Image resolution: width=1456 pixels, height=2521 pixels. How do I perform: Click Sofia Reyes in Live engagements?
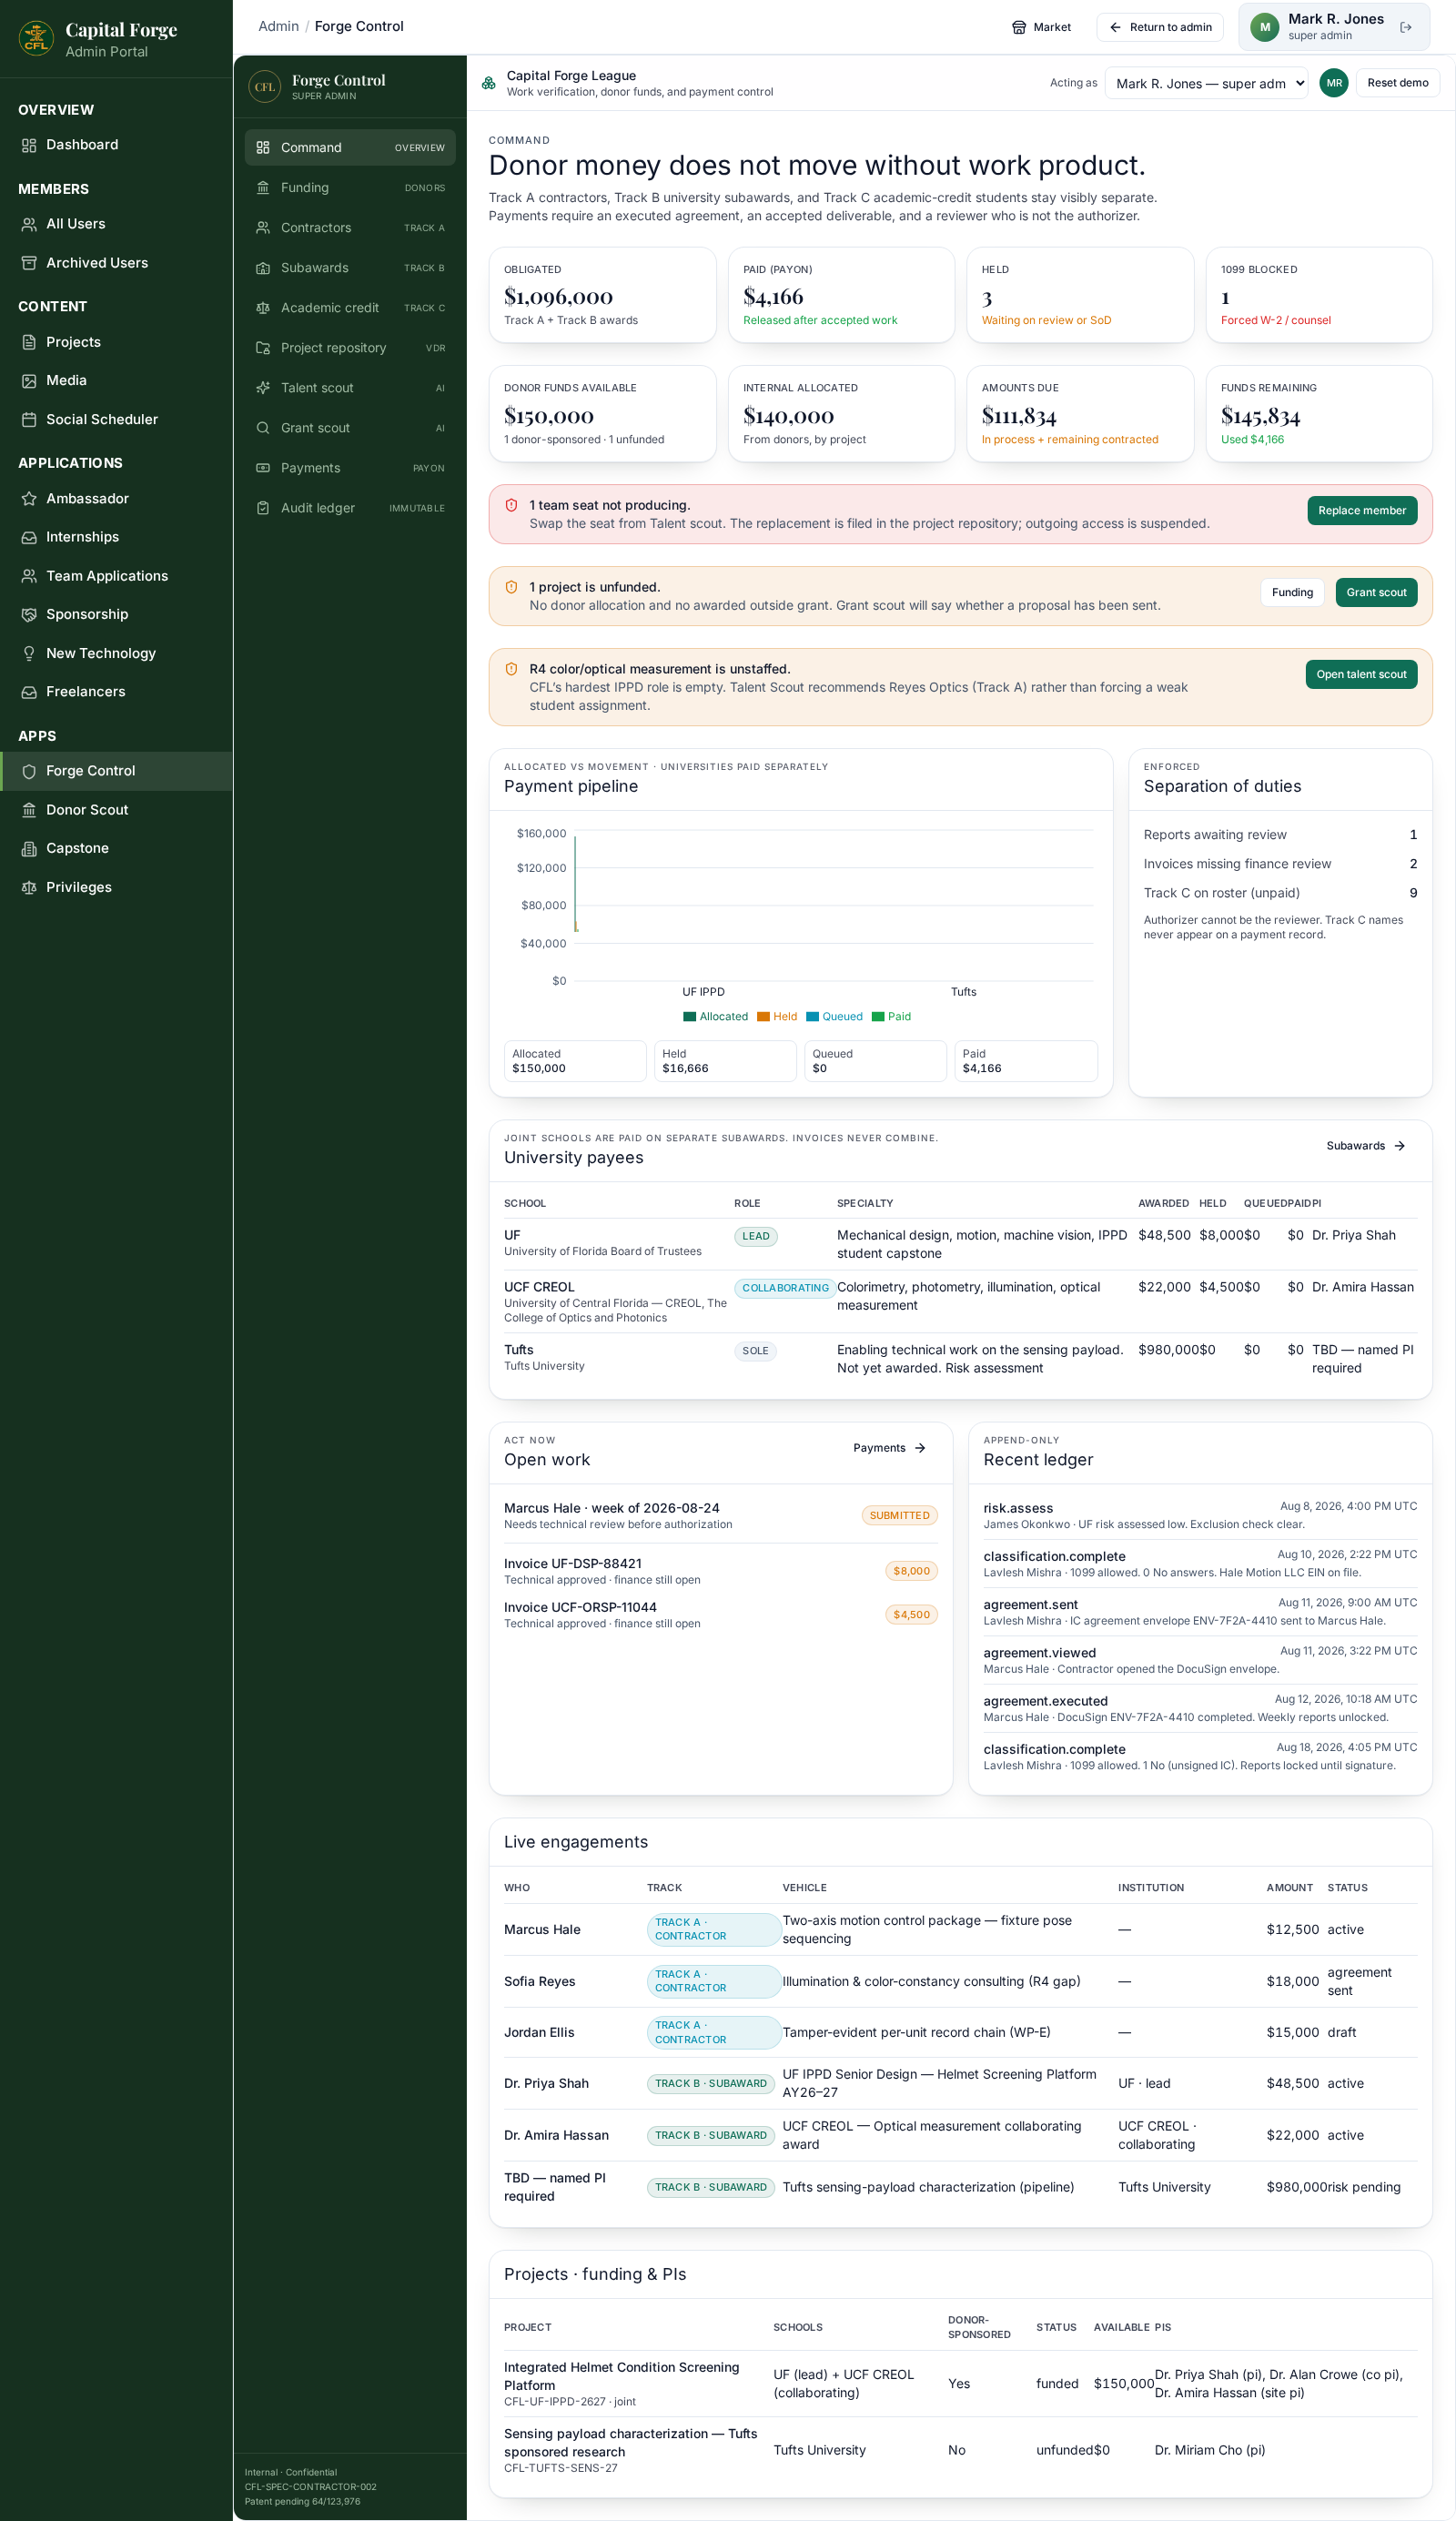(539, 1982)
